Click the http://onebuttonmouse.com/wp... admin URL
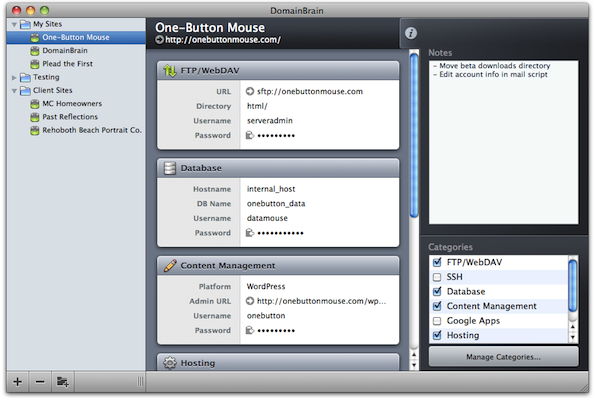The image size is (595, 400). 321,301
